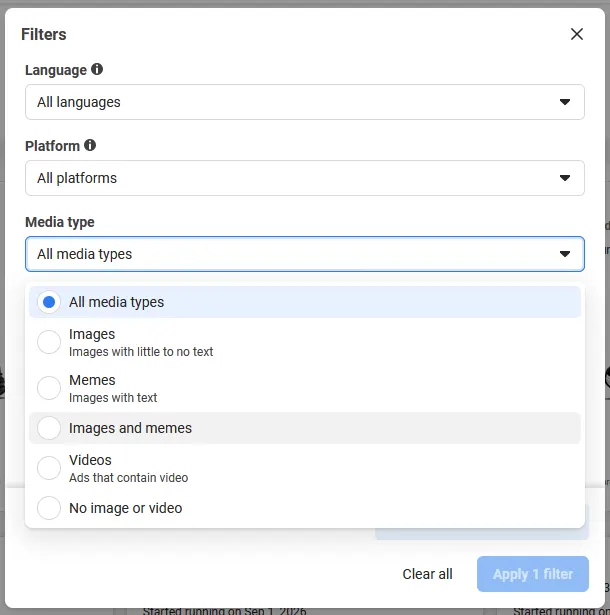Close the Filters dialog with the X
Image resolution: width=610 pixels, height=615 pixels.
tap(577, 34)
